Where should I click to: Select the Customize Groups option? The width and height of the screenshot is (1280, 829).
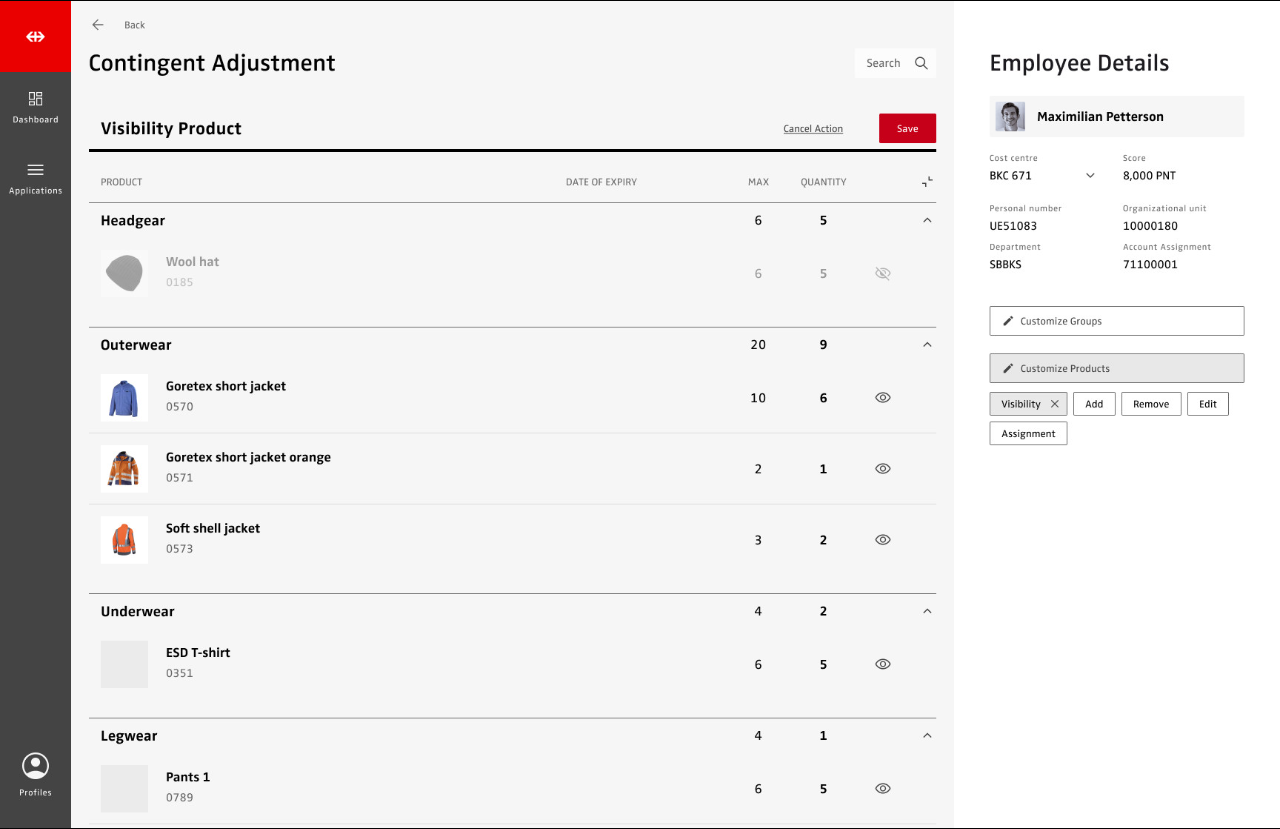coord(1116,321)
